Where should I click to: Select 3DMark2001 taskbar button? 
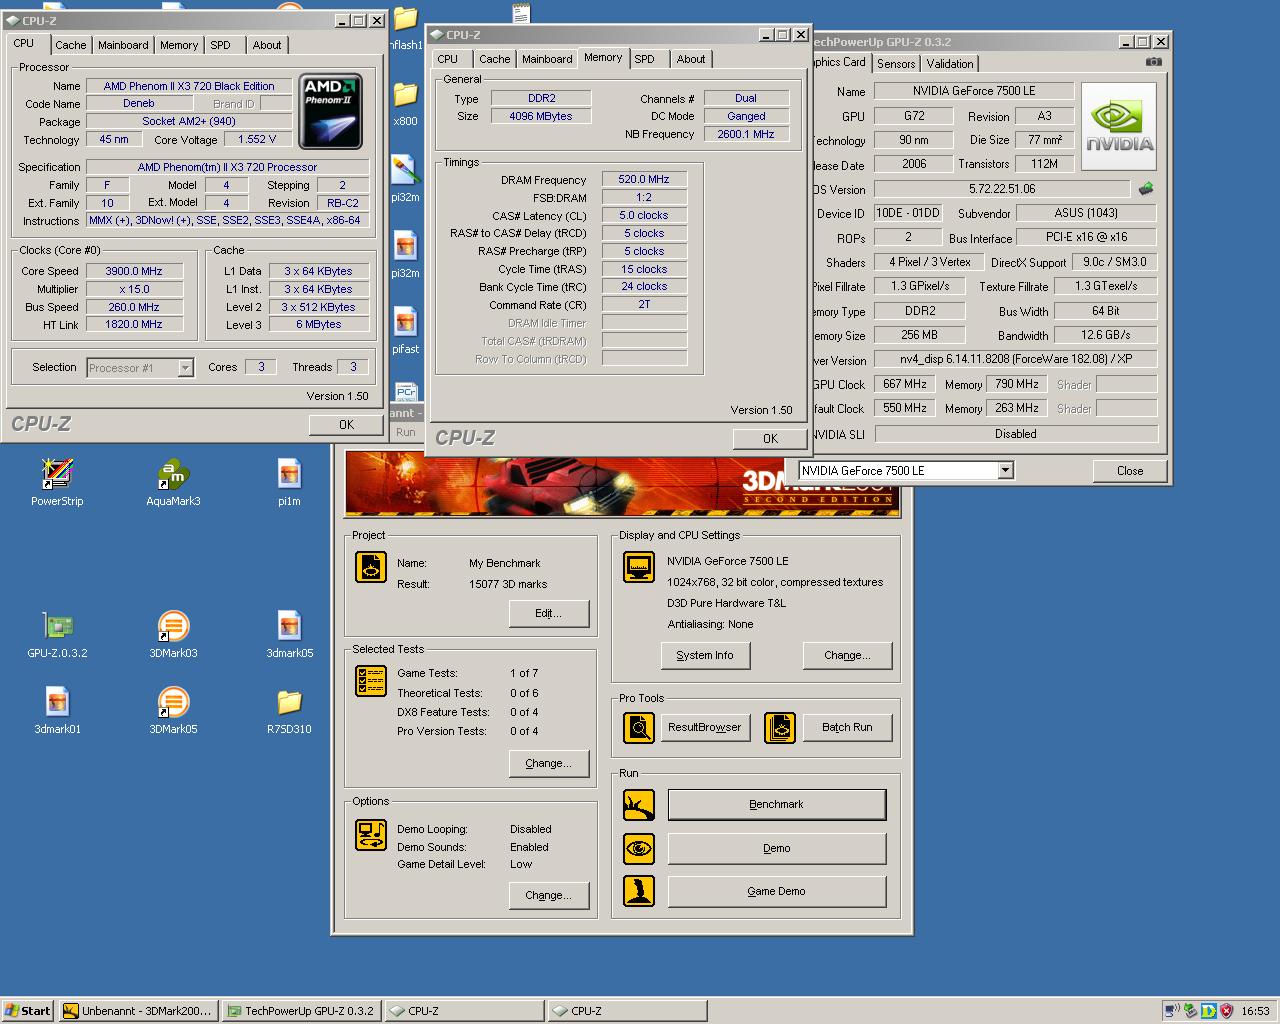click(x=138, y=1011)
